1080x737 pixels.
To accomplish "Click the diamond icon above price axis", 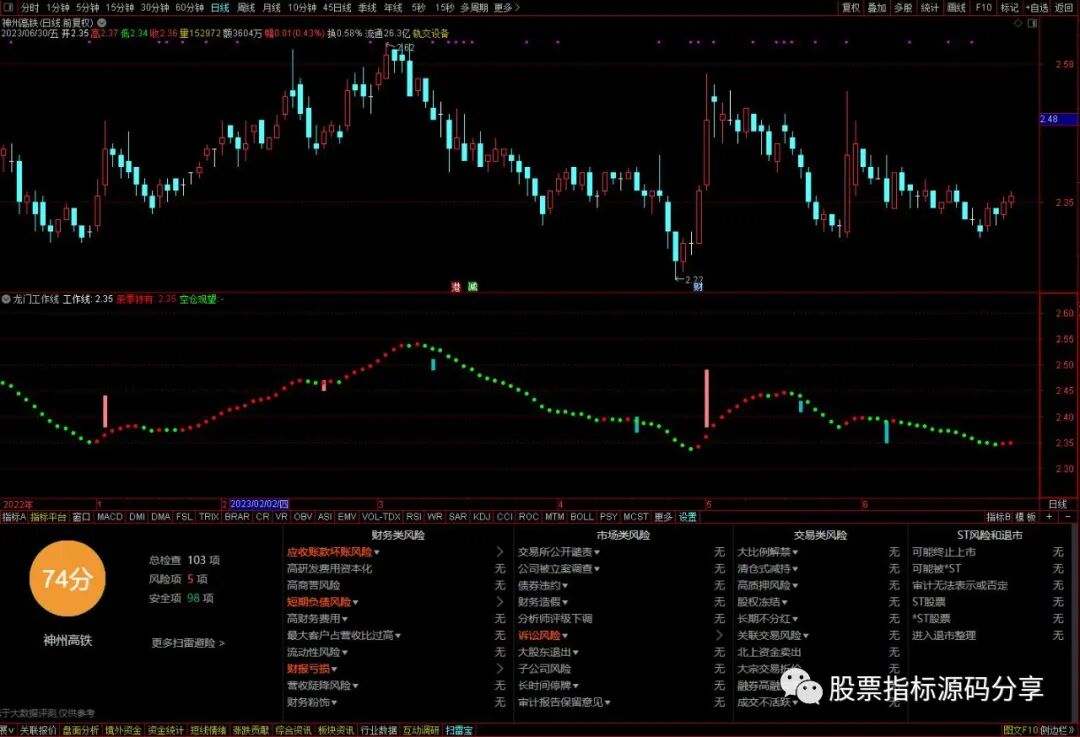I will pyautogui.click(x=1018, y=23).
